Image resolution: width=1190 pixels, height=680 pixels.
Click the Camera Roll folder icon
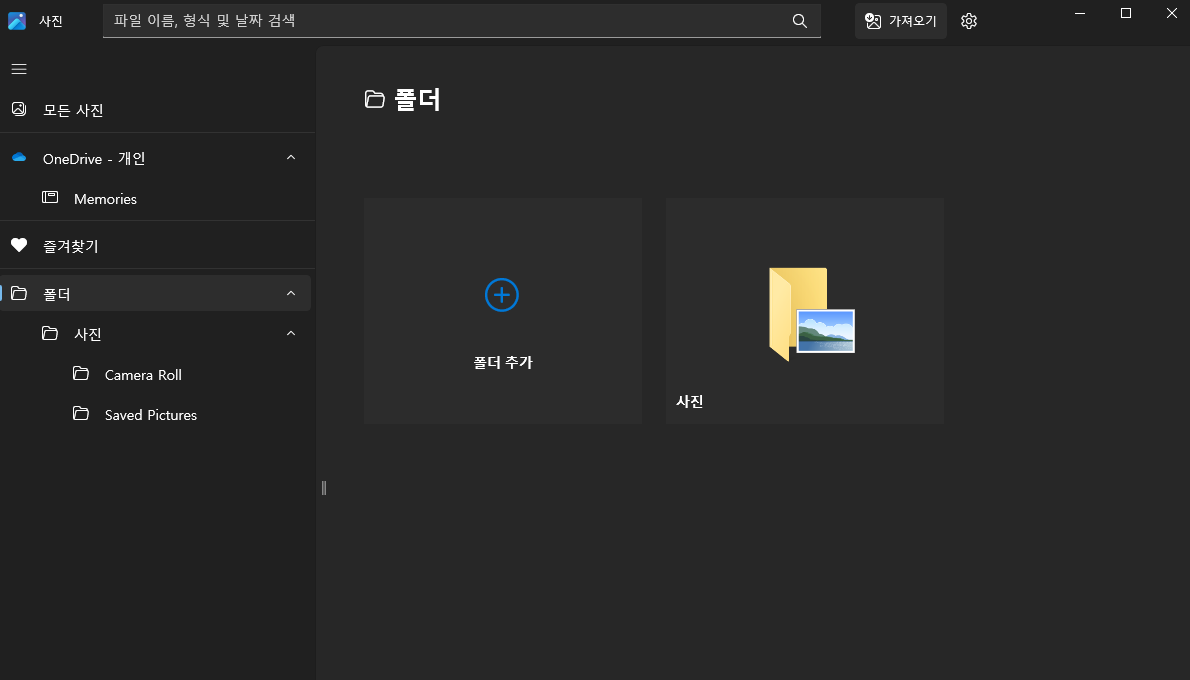(x=81, y=373)
